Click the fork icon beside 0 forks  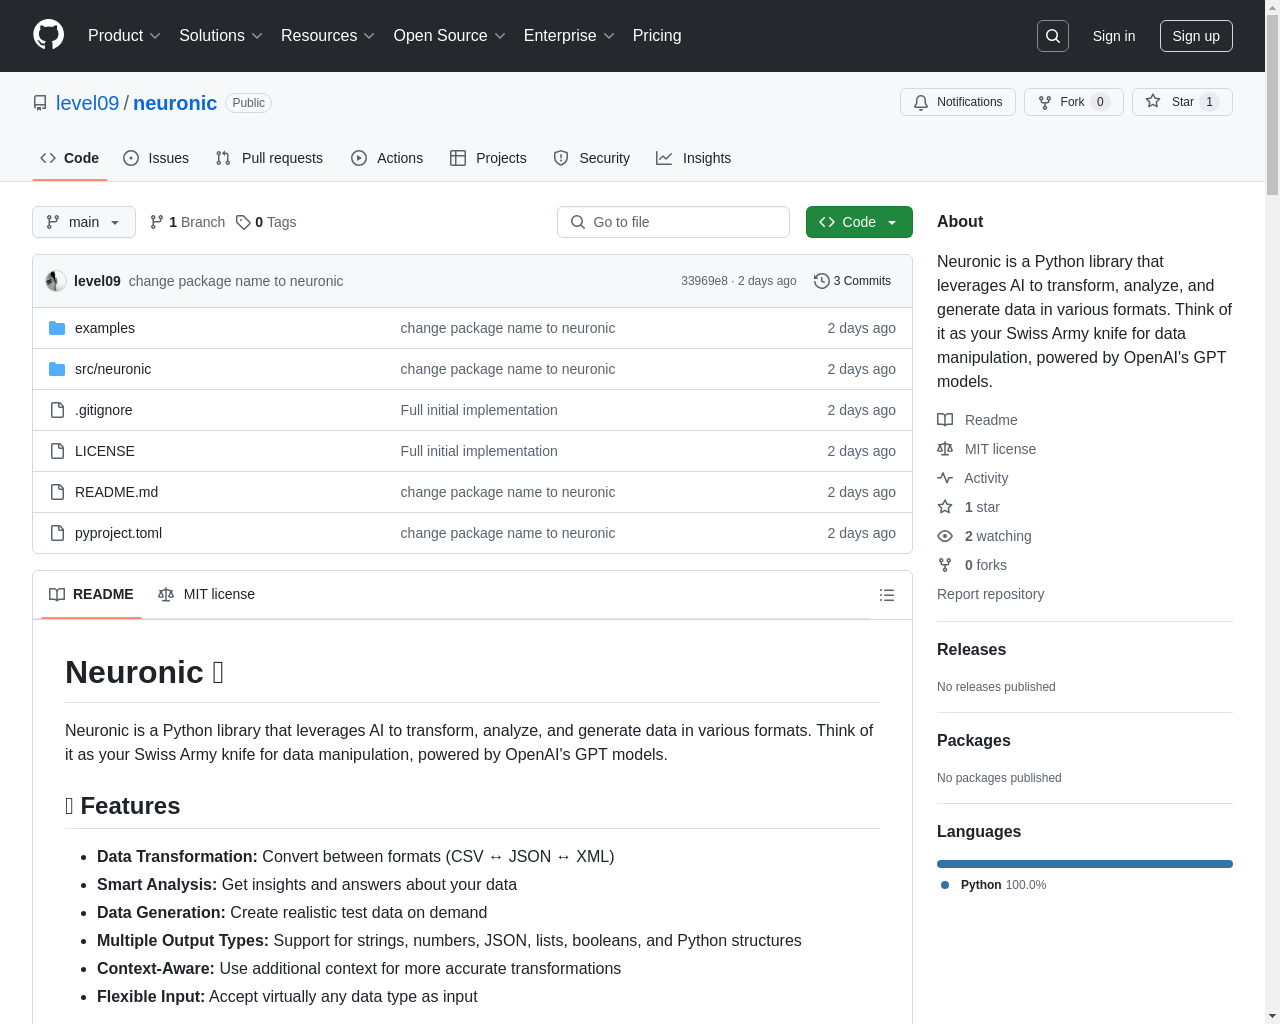(x=945, y=565)
